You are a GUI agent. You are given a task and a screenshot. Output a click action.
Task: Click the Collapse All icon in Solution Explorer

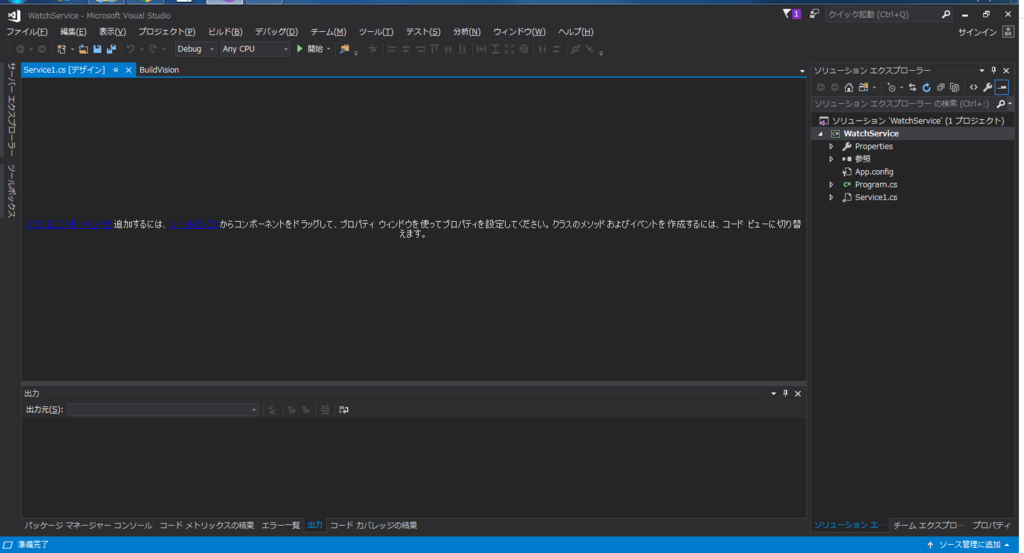click(x=940, y=87)
